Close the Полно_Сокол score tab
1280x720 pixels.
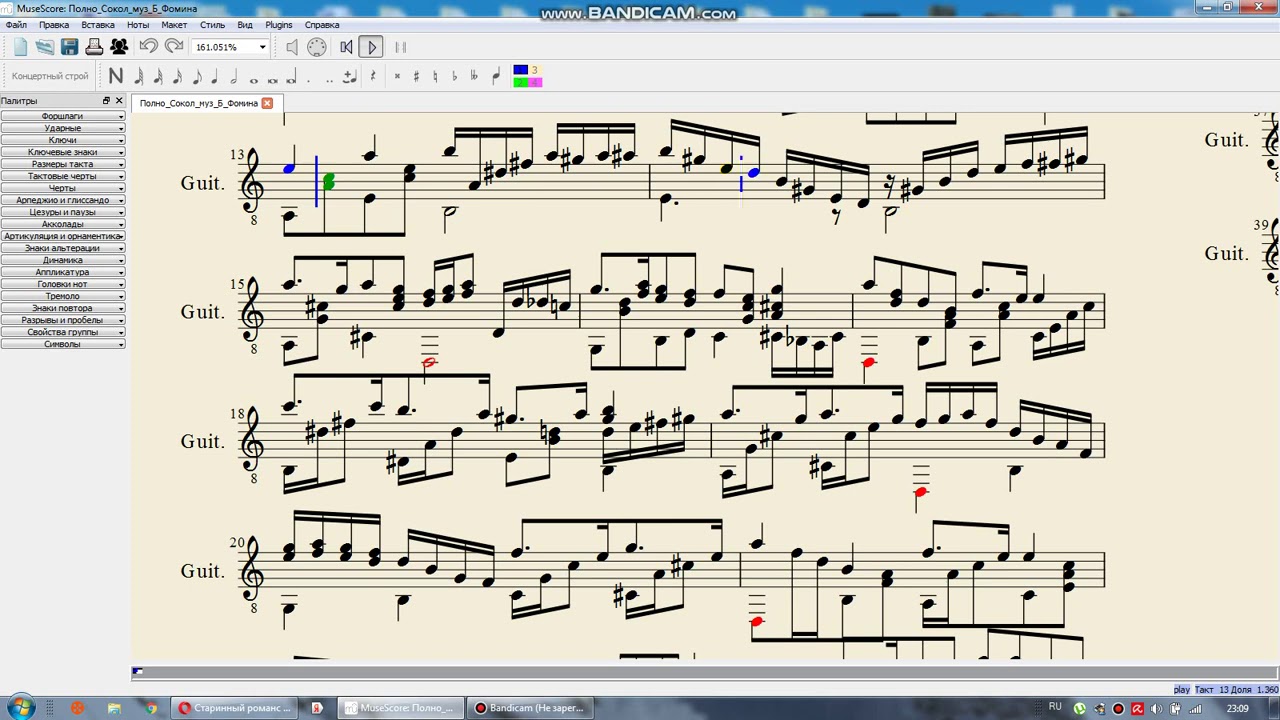pyautogui.click(x=267, y=103)
